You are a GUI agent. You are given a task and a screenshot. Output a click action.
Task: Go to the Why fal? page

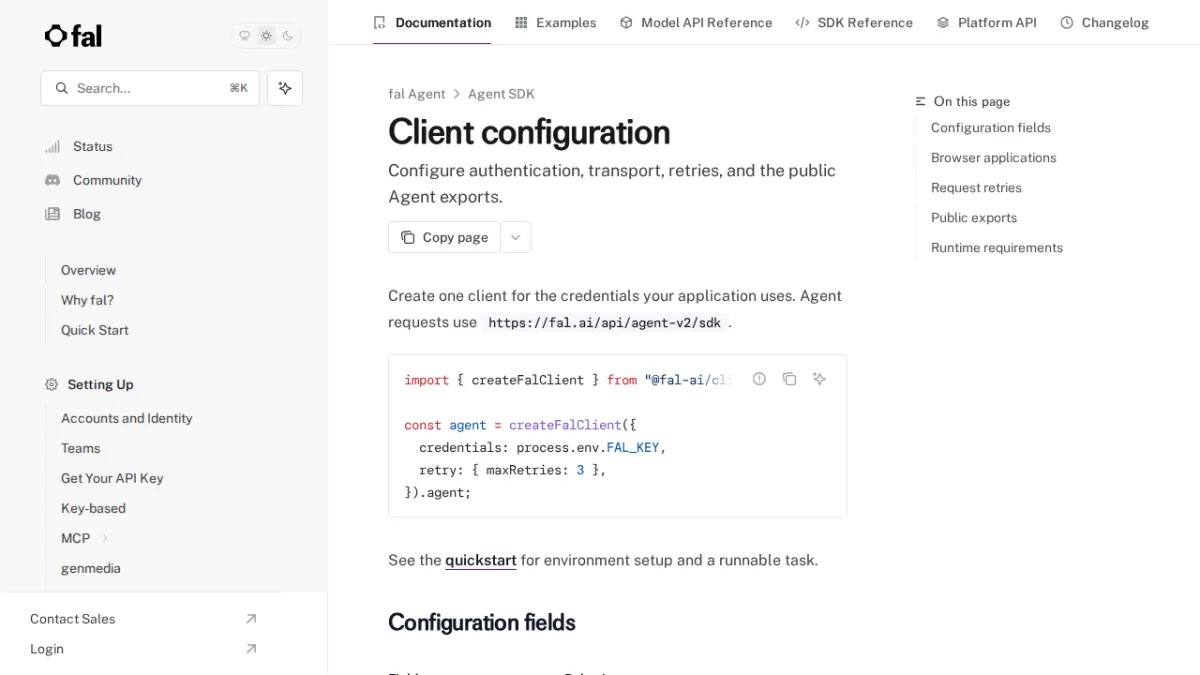coord(87,300)
